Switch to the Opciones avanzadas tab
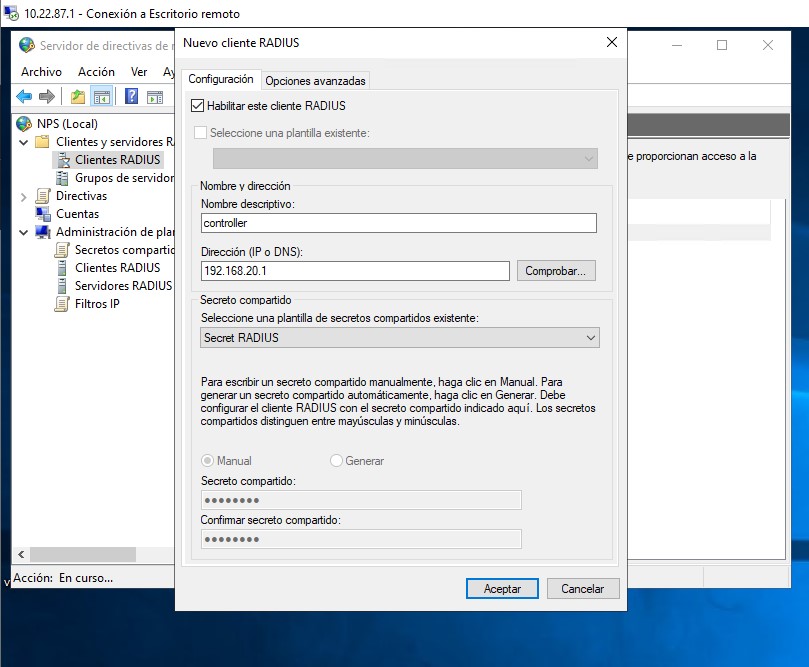Screen dimensions: 809x667 click(x=315, y=80)
